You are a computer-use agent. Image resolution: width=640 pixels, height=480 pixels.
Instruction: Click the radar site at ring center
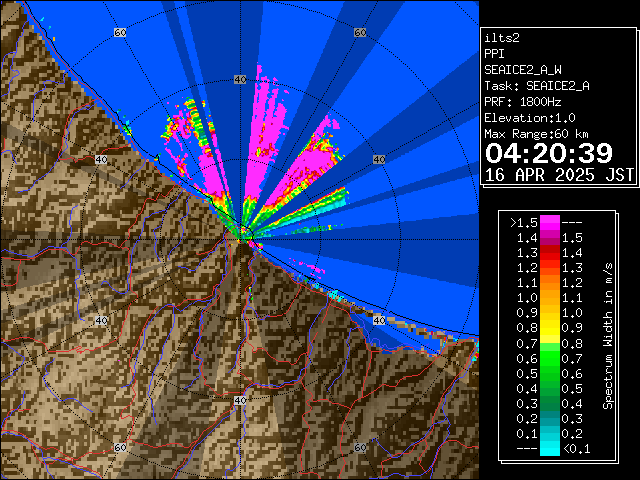[x=241, y=240]
